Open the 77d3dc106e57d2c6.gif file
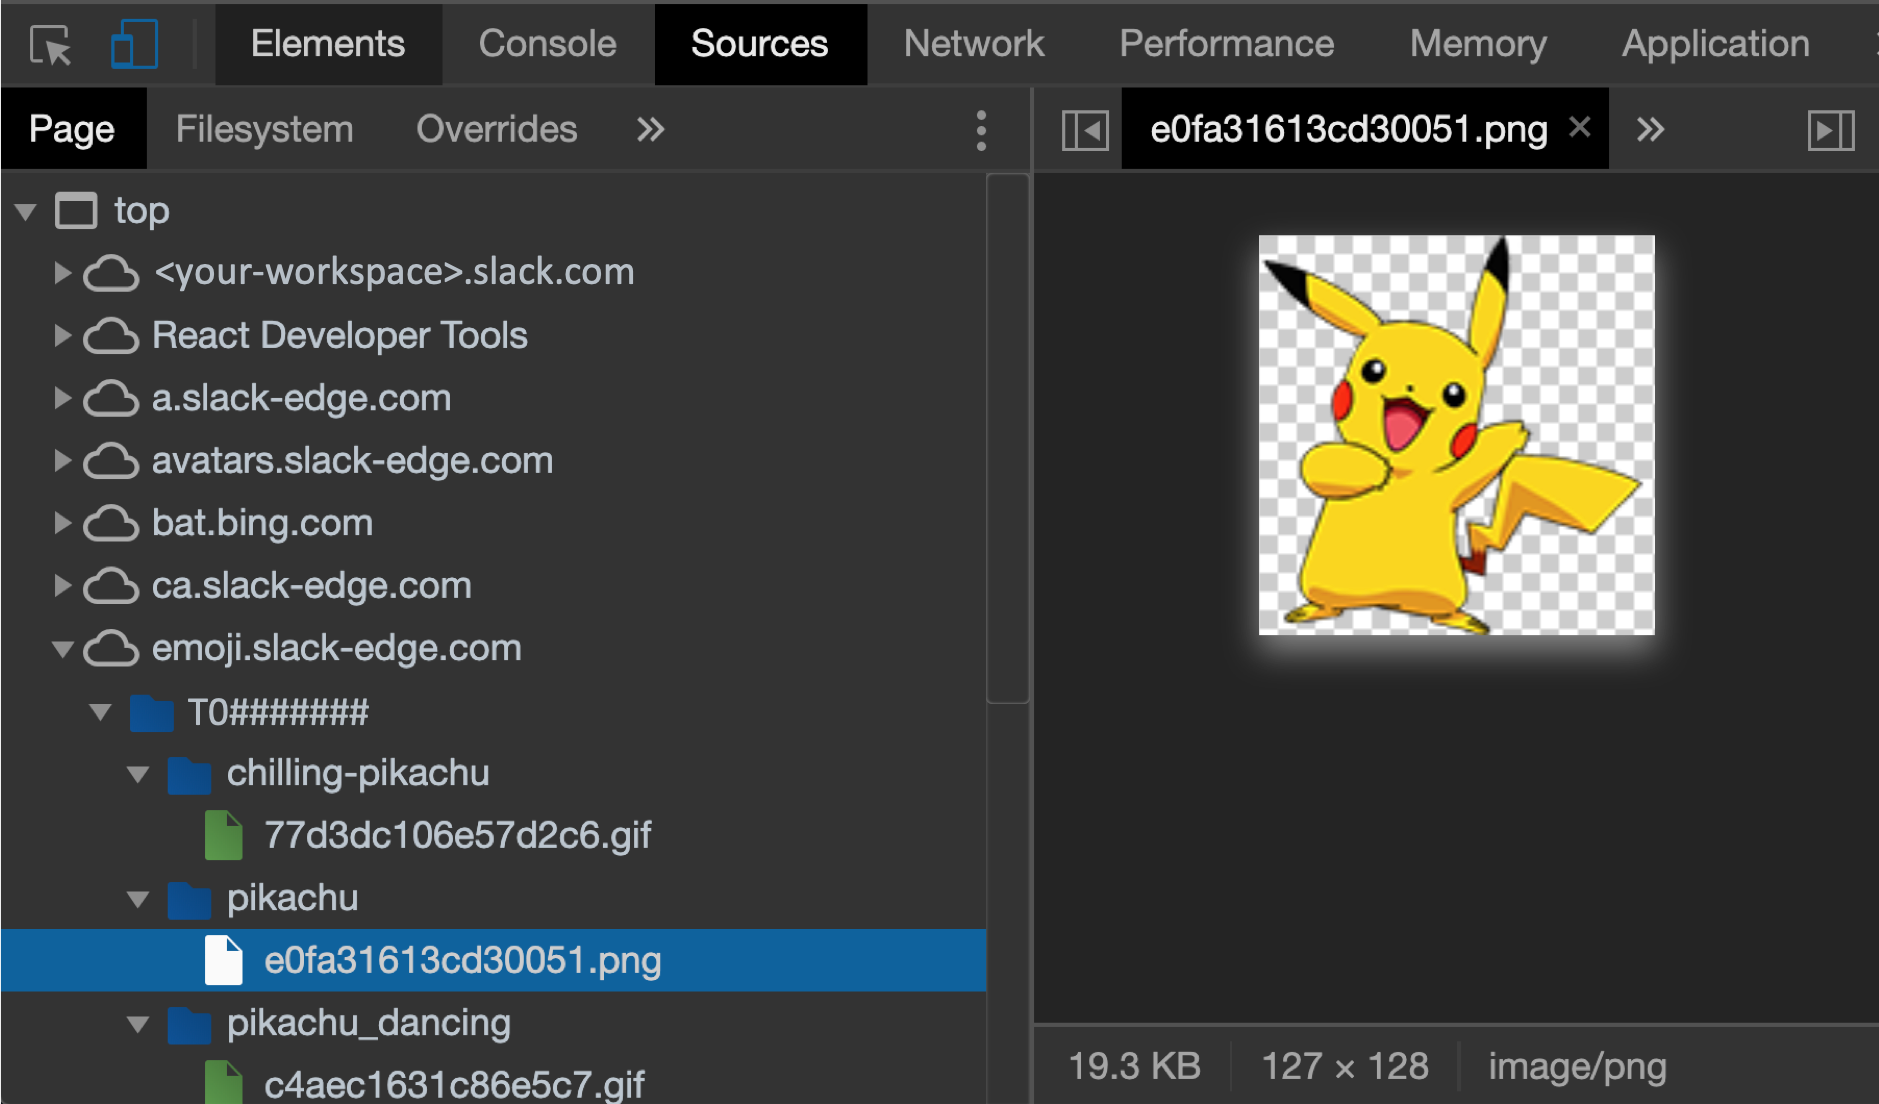Screen dimensions: 1879x1104 [458, 835]
